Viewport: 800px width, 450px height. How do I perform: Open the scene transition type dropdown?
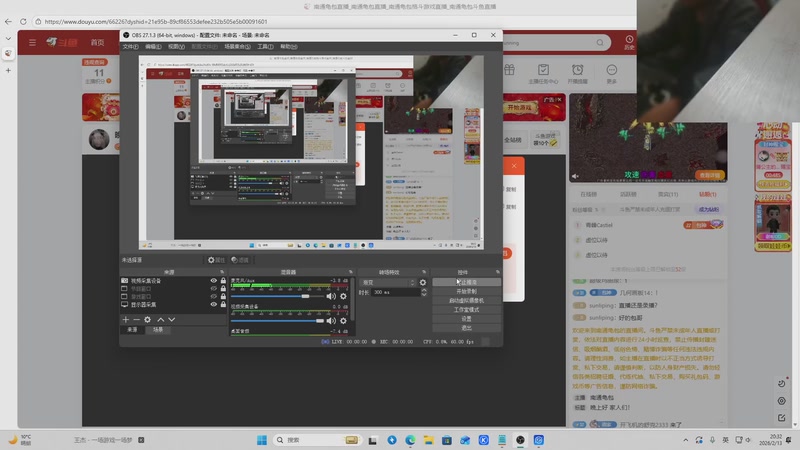pyautogui.click(x=388, y=282)
